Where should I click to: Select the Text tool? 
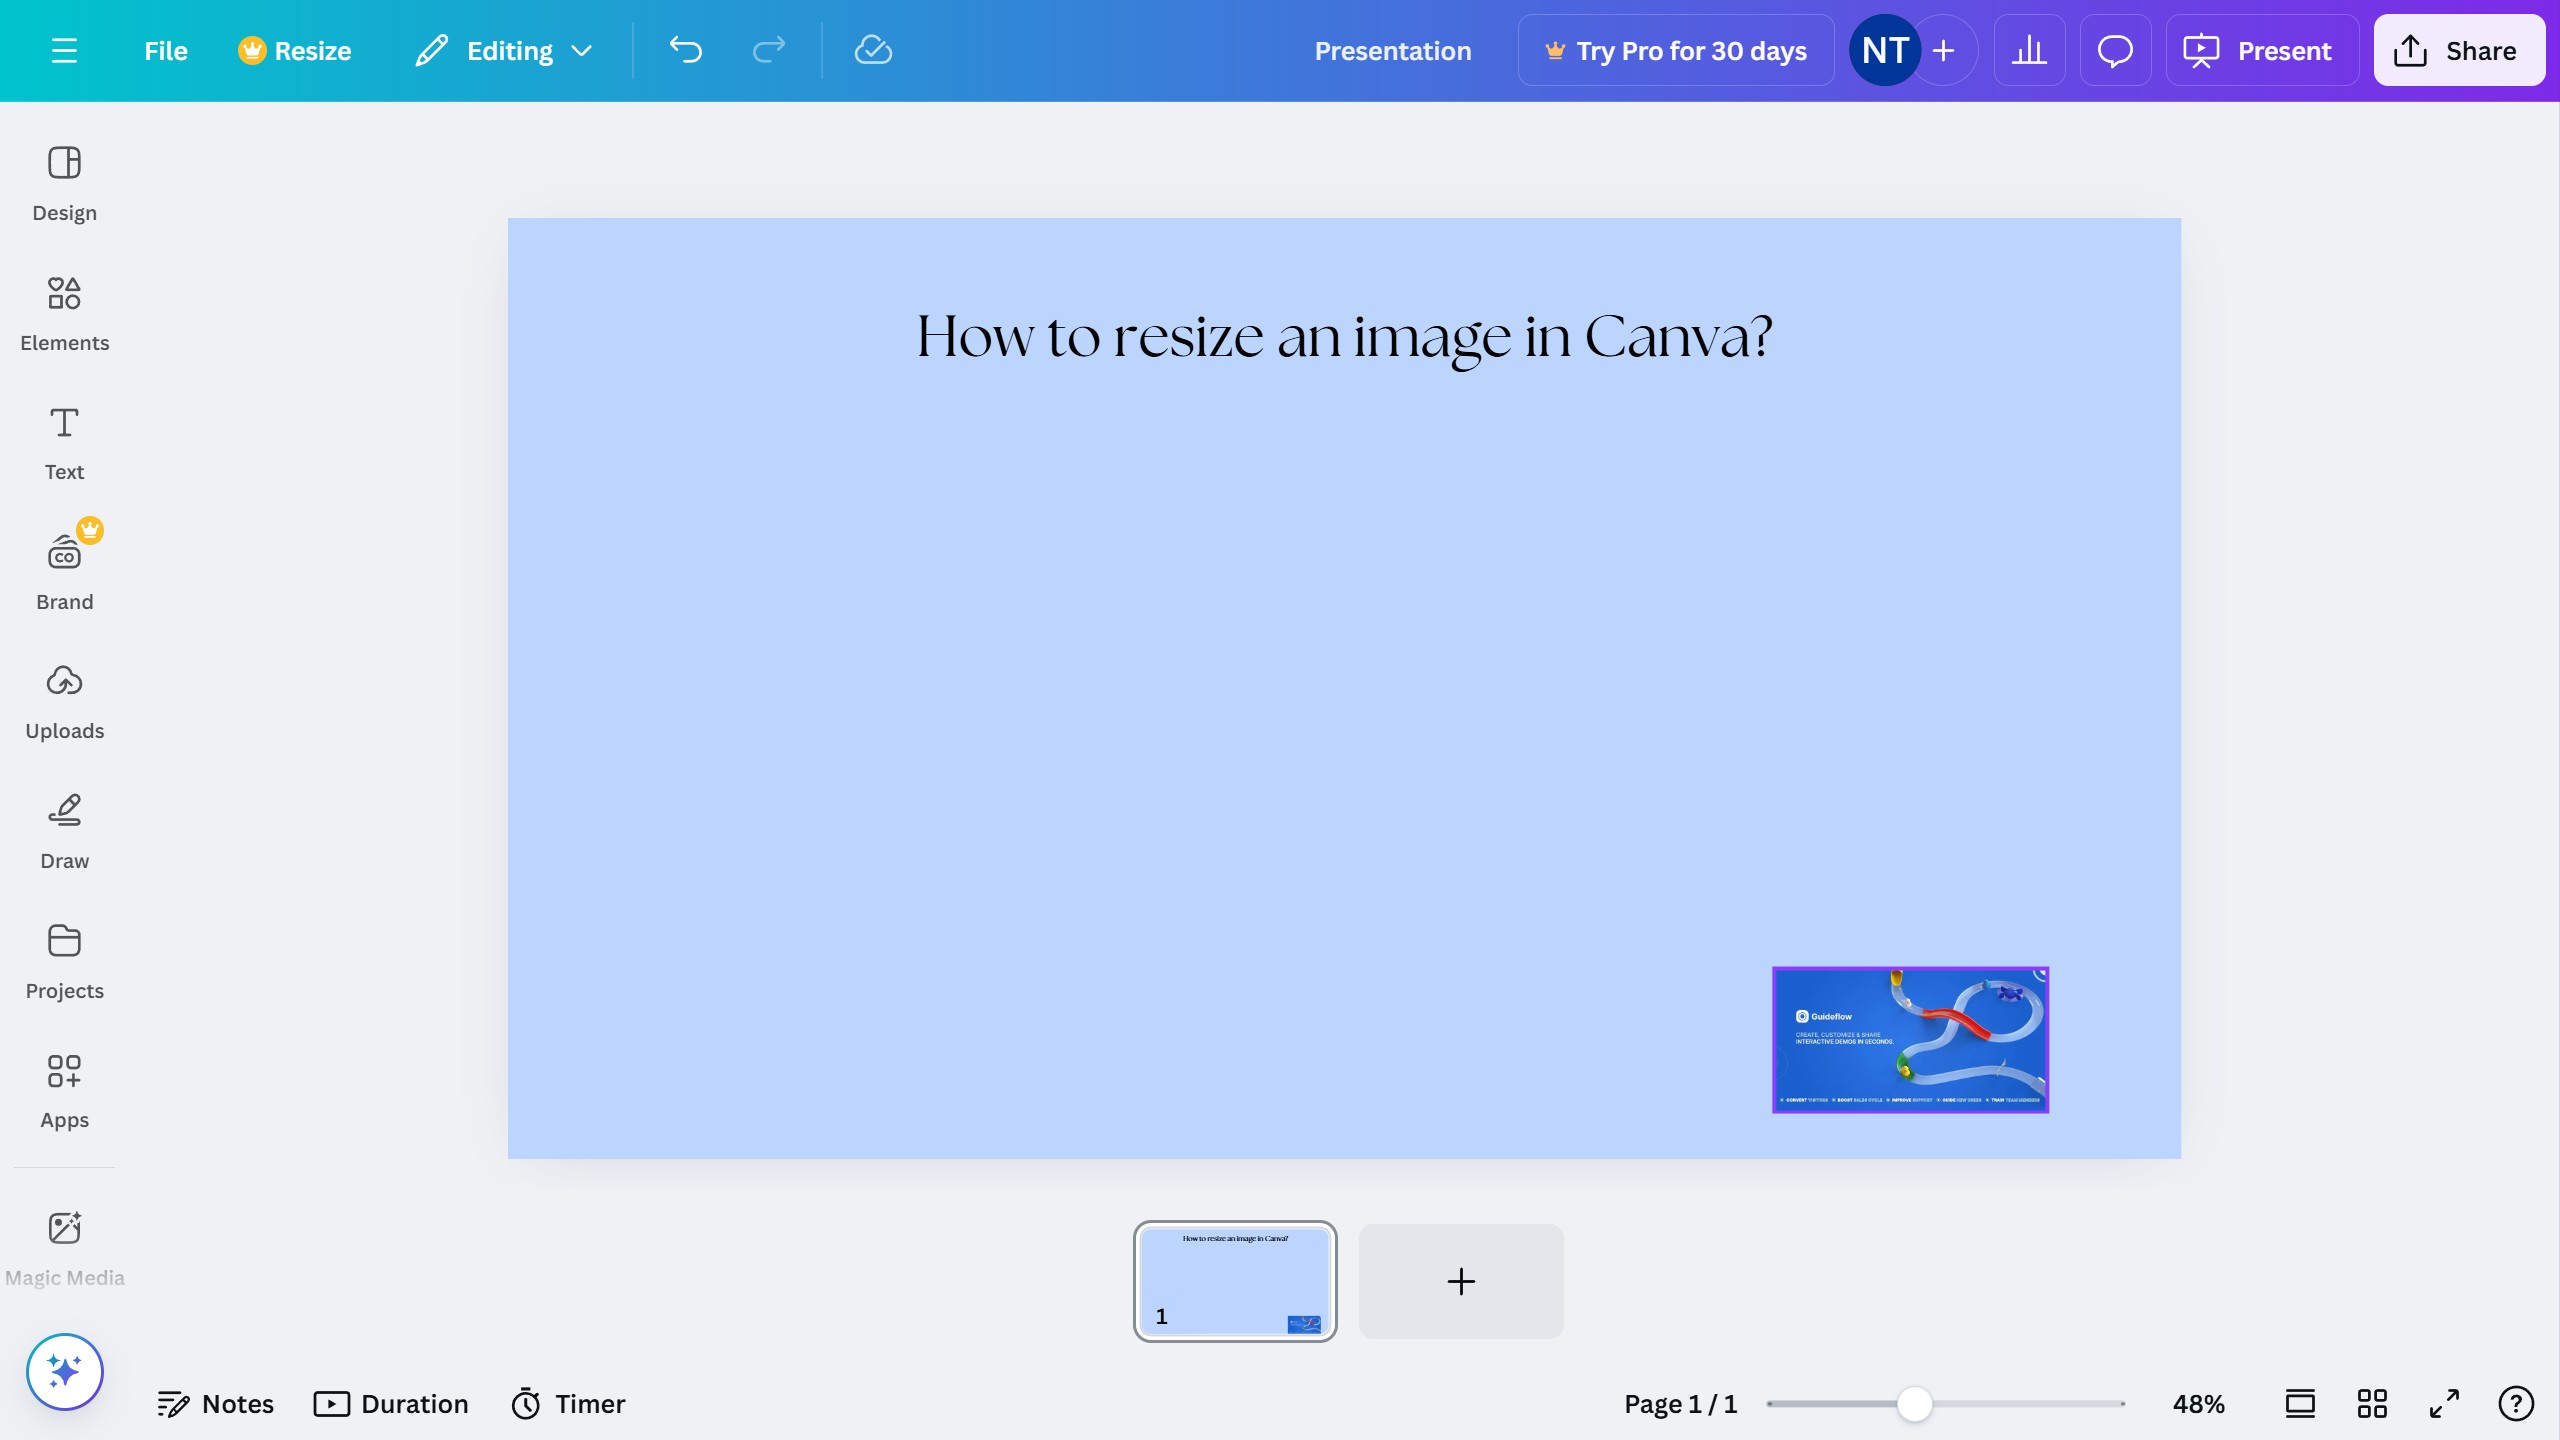tap(64, 440)
